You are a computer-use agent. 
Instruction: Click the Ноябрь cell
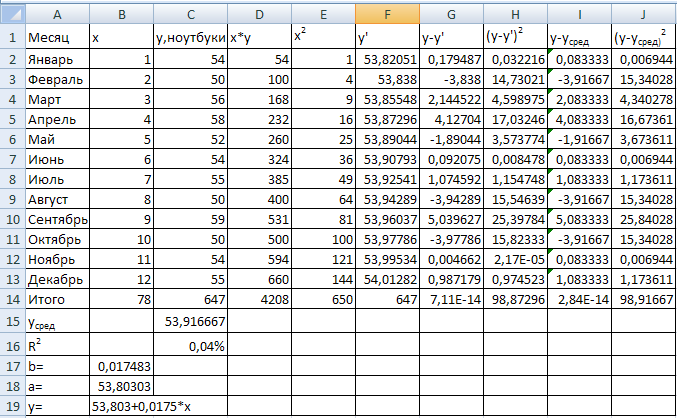[x=57, y=259]
